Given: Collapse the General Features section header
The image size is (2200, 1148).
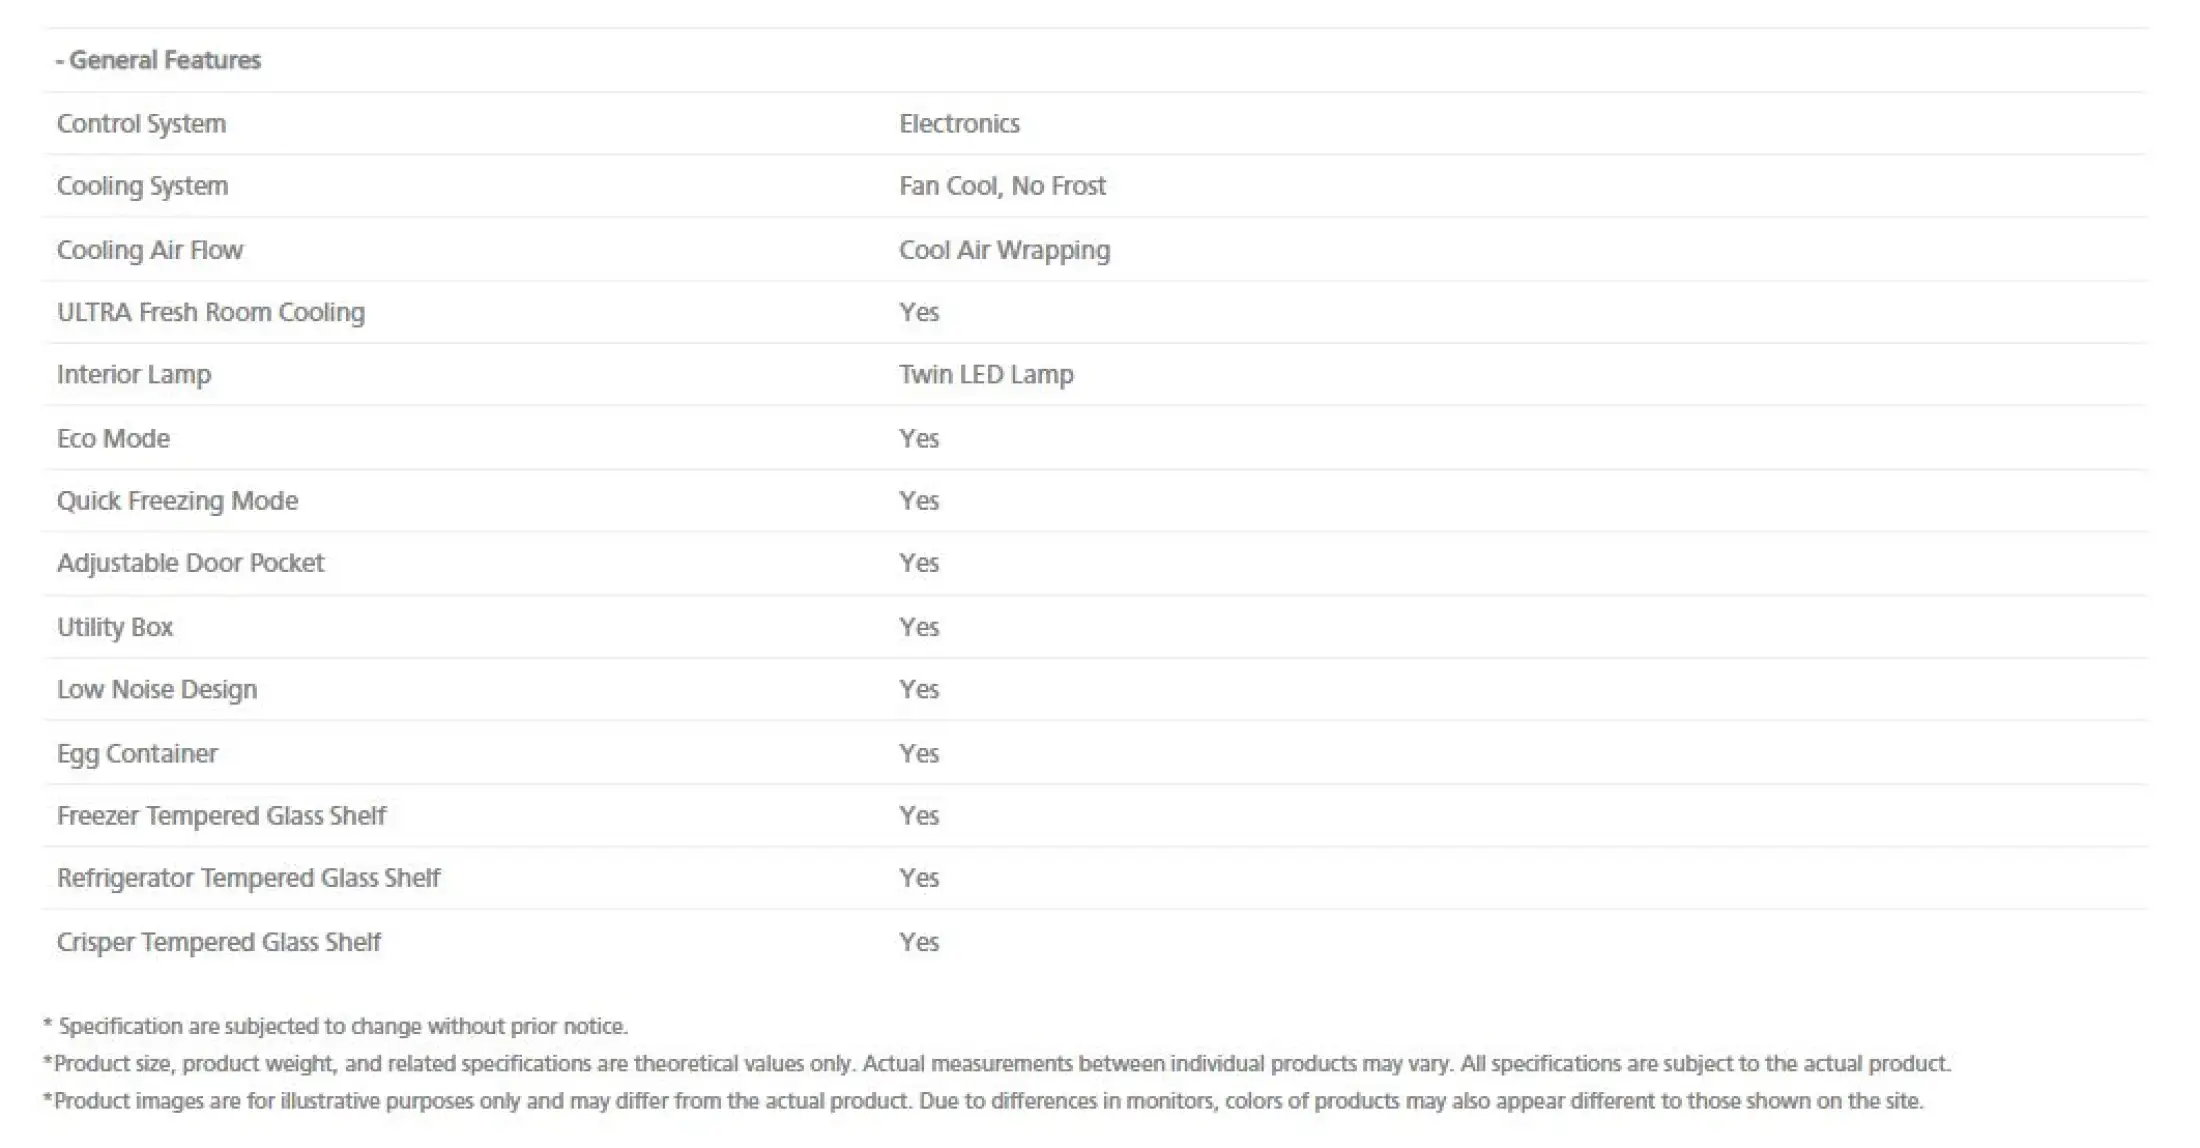Looking at the screenshot, I should [158, 60].
